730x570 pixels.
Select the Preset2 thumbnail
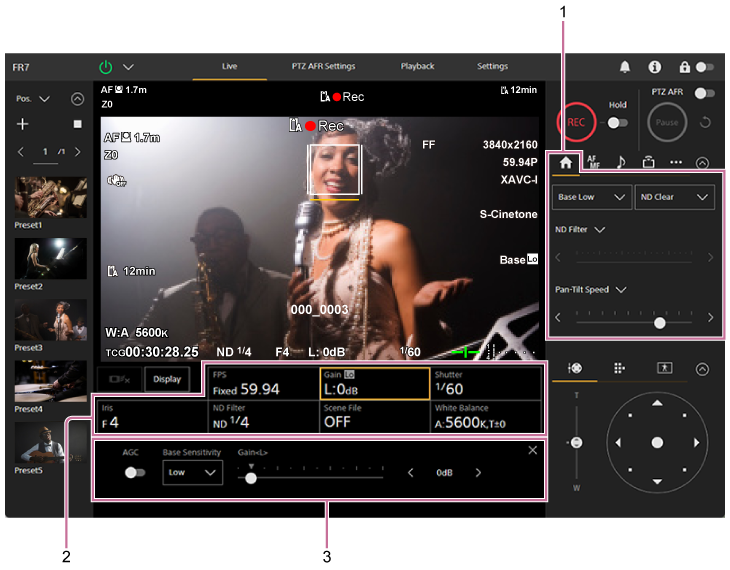50,258
